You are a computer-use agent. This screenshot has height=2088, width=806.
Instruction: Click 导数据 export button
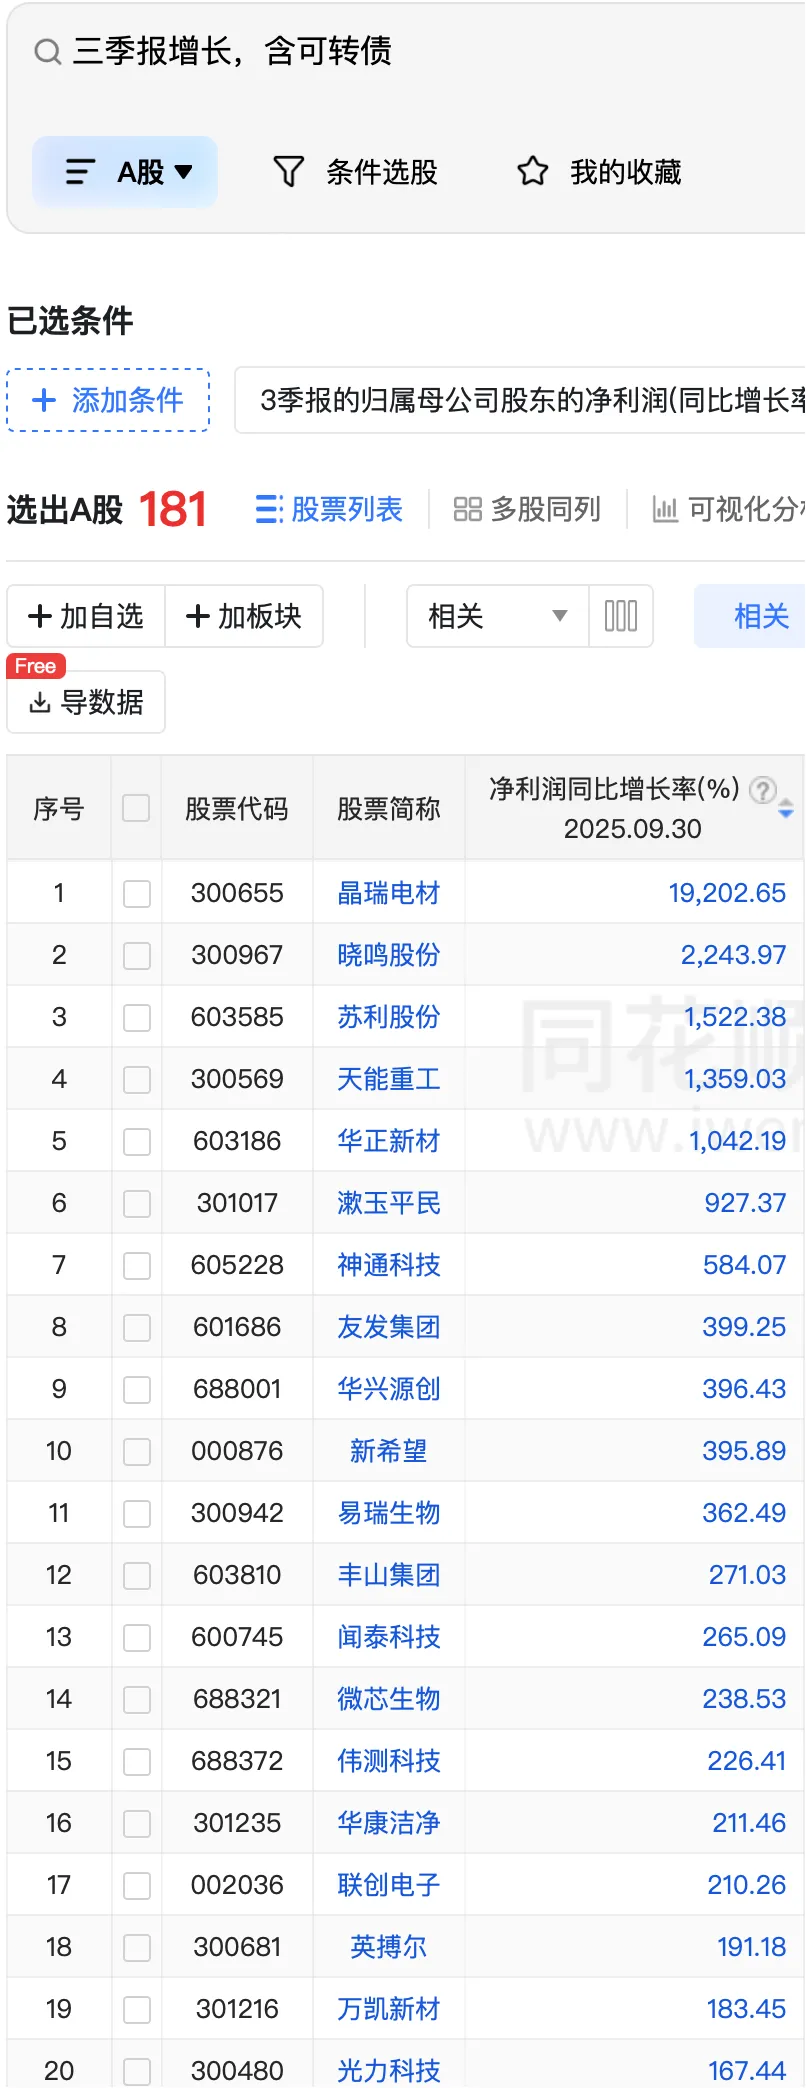tap(86, 702)
